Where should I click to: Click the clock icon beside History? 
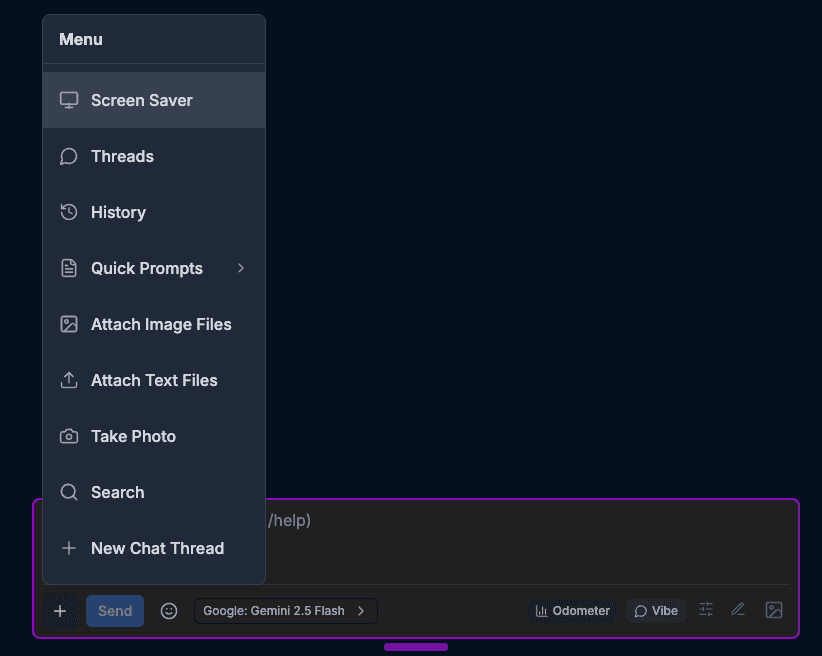pos(69,212)
